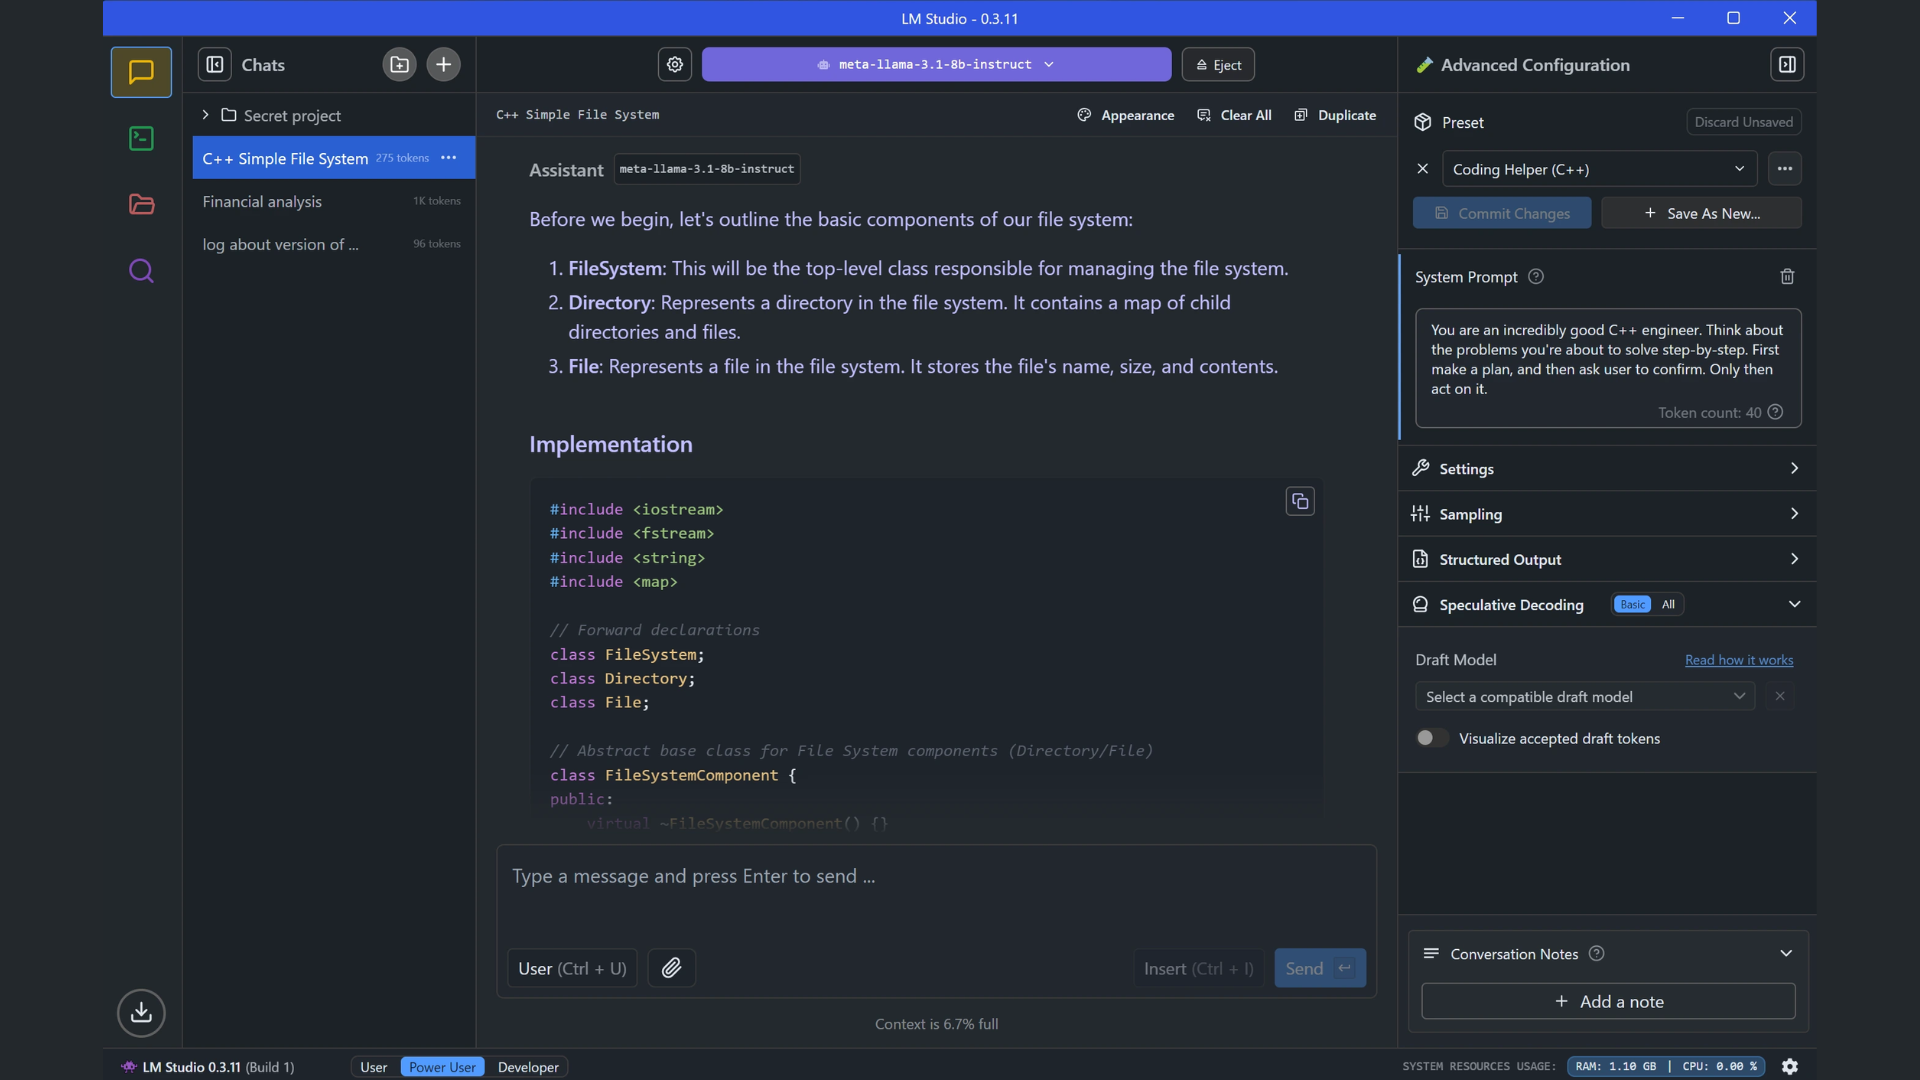The width and height of the screenshot is (1920, 1080).
Task: Open the Appearance menu
Action: (x=1126, y=115)
